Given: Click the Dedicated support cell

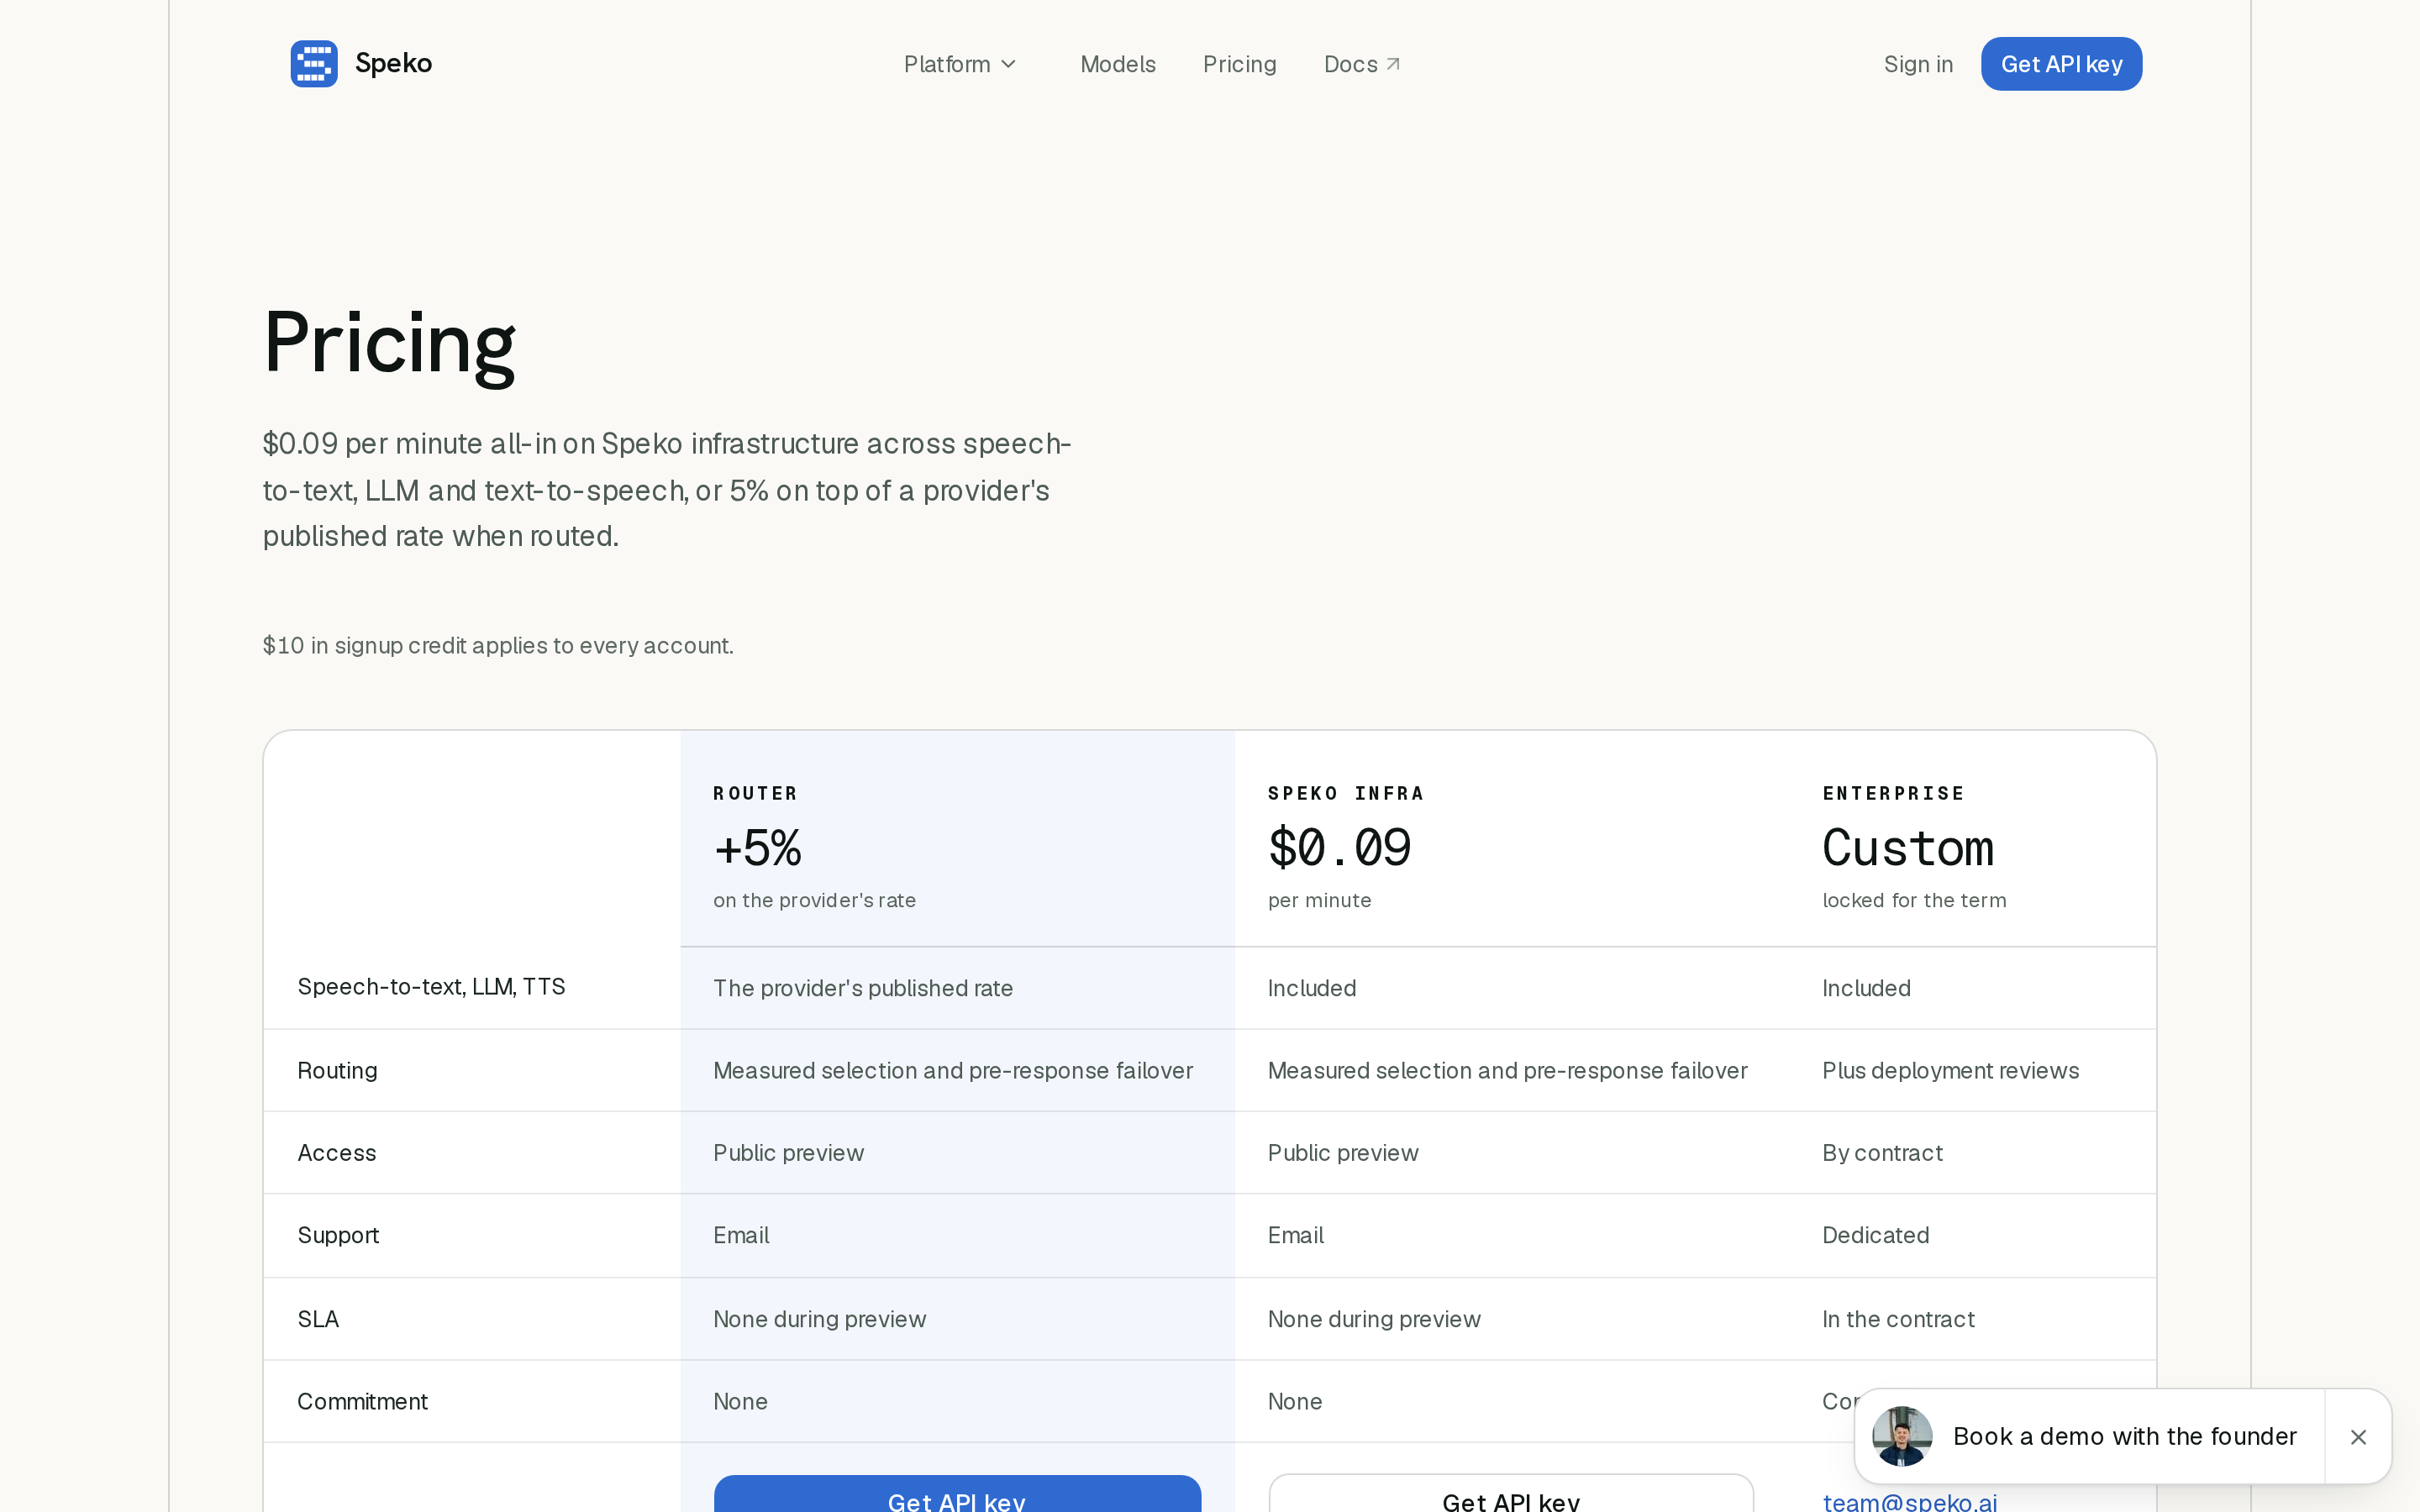Looking at the screenshot, I should tap(1875, 1235).
